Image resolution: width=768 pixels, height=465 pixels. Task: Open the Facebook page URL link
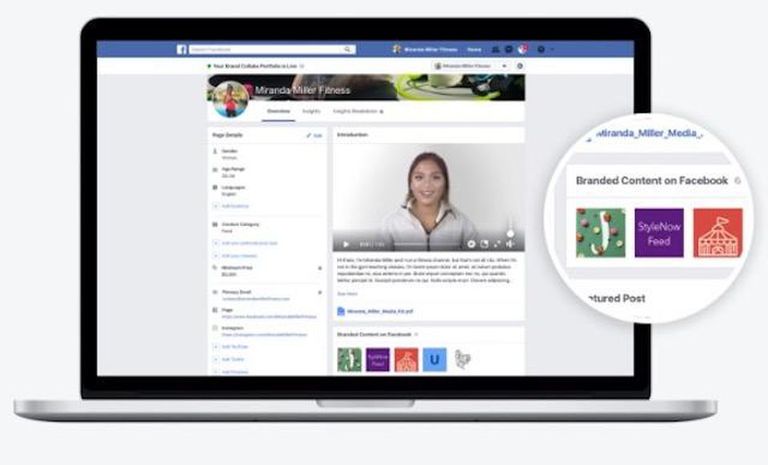pyautogui.click(x=269, y=317)
